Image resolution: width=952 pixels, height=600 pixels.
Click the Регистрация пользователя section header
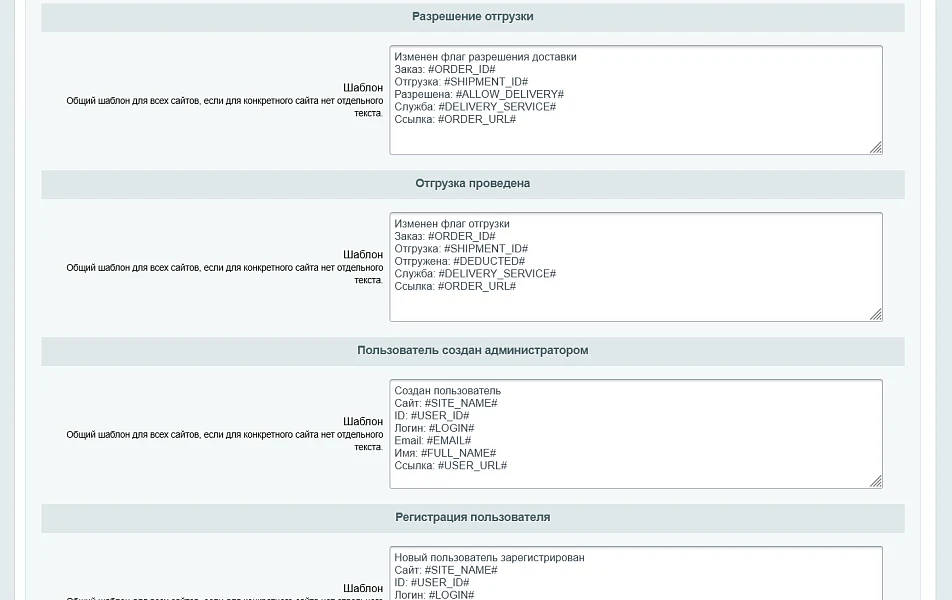coord(473,518)
